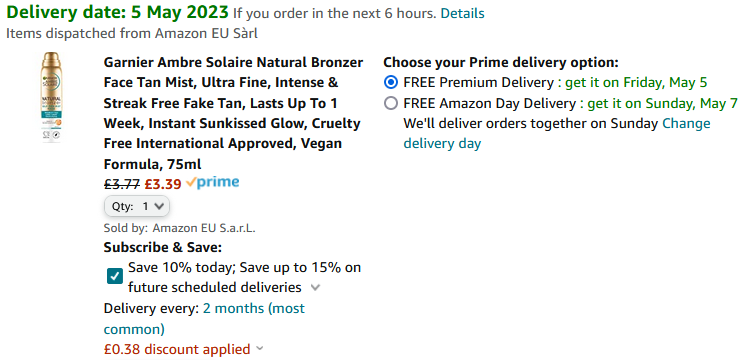
Task: Click the FREE Premium Delivery label text
Action: (478, 83)
